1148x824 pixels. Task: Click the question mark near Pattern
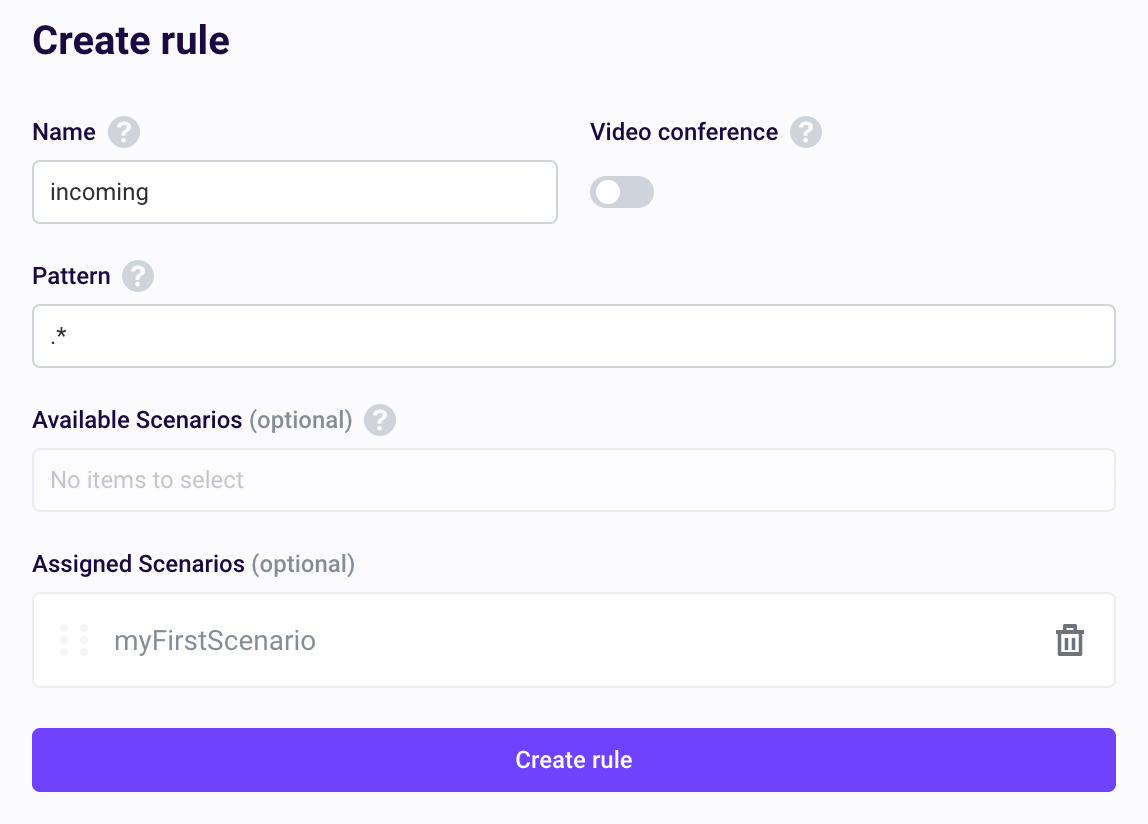point(138,276)
